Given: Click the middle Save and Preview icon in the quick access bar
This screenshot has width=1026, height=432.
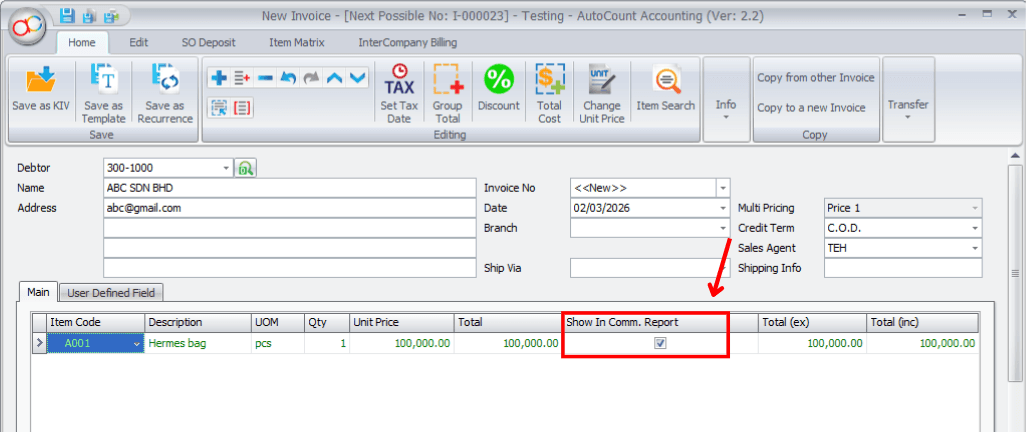Looking at the screenshot, I should (91, 15).
